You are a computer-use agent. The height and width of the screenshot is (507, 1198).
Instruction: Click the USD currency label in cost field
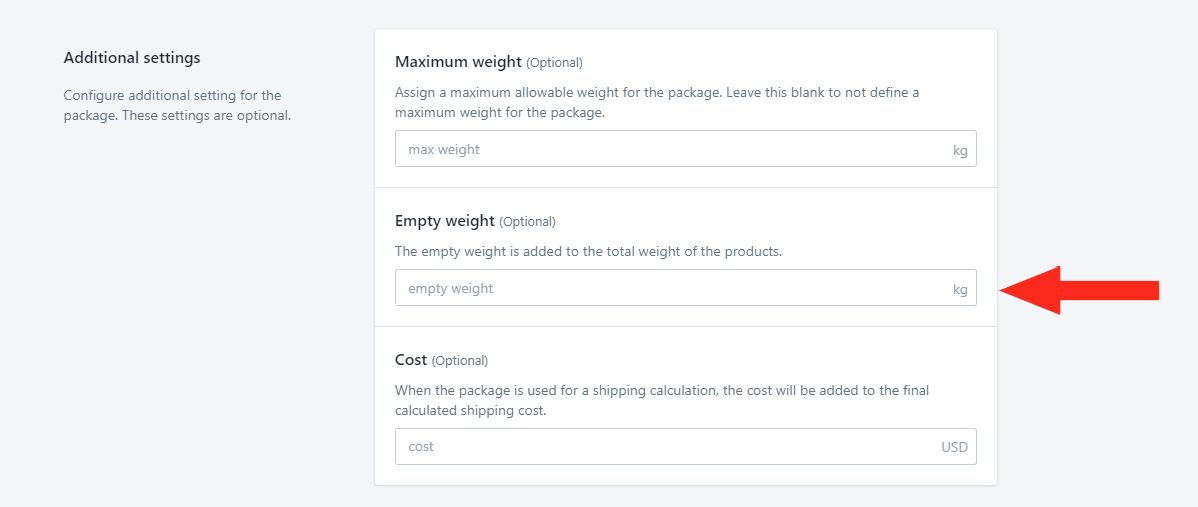pyautogui.click(x=954, y=447)
